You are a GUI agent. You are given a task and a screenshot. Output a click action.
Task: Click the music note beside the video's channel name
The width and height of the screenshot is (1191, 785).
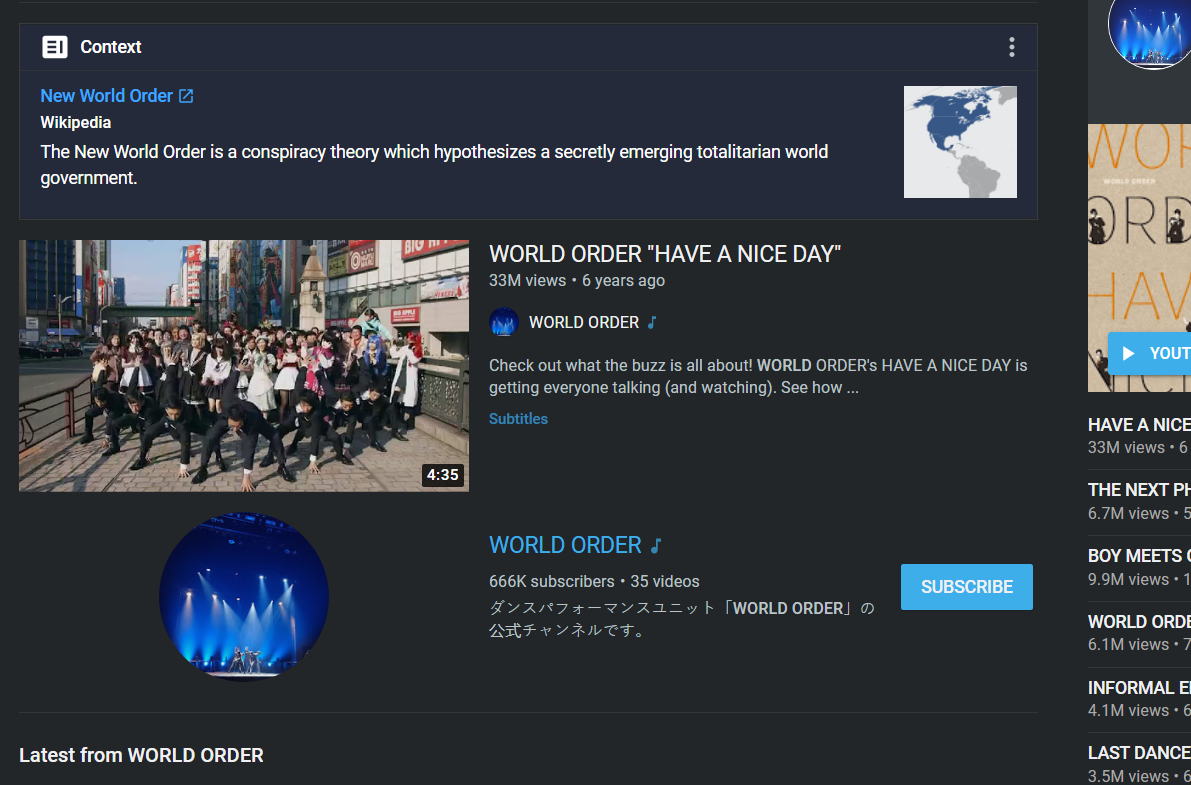point(652,323)
